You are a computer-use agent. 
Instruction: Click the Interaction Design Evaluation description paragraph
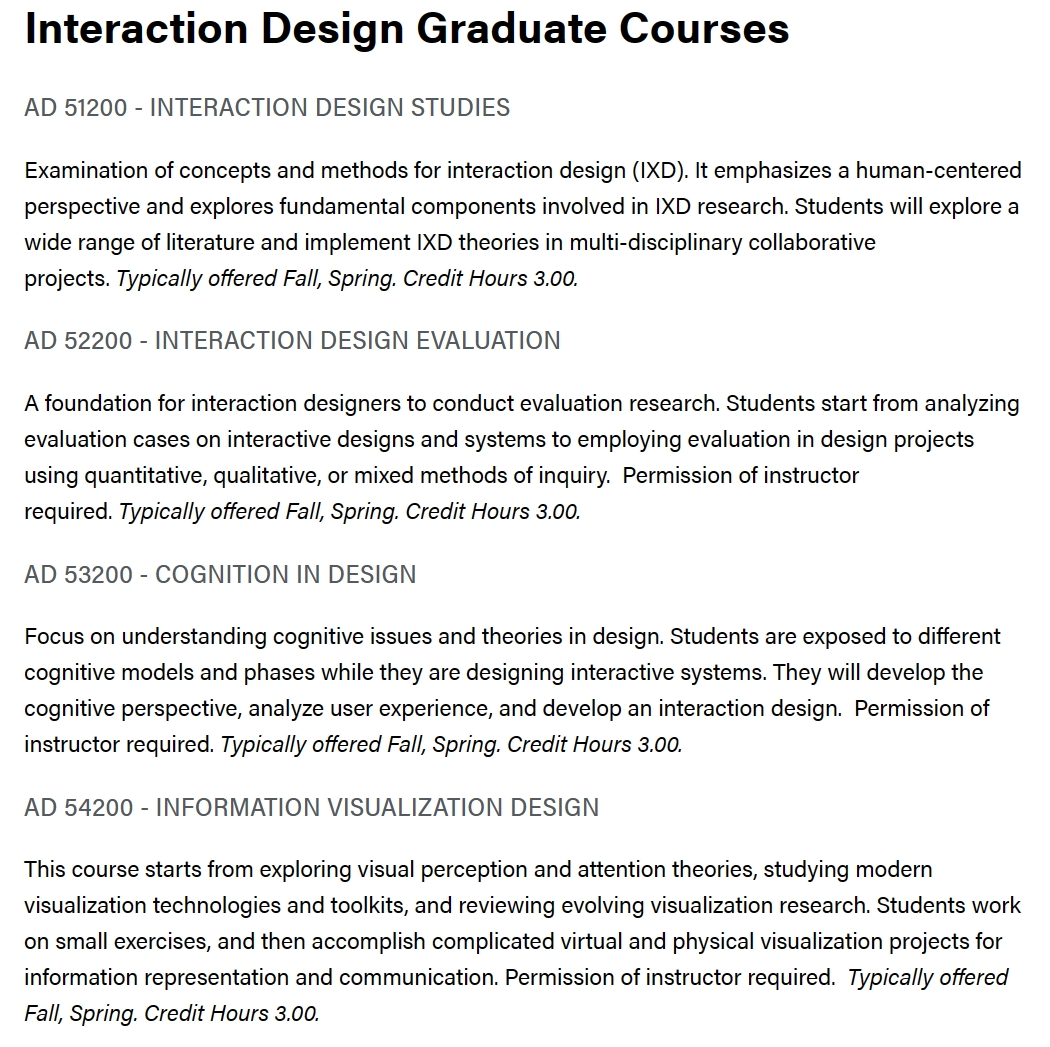[522, 457]
